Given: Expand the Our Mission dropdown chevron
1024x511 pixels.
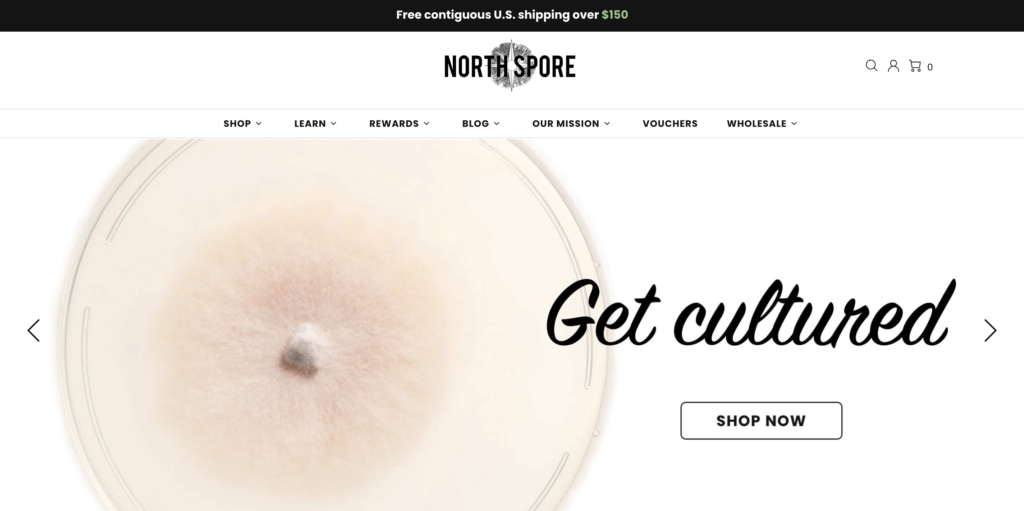Looking at the screenshot, I should tap(607, 124).
